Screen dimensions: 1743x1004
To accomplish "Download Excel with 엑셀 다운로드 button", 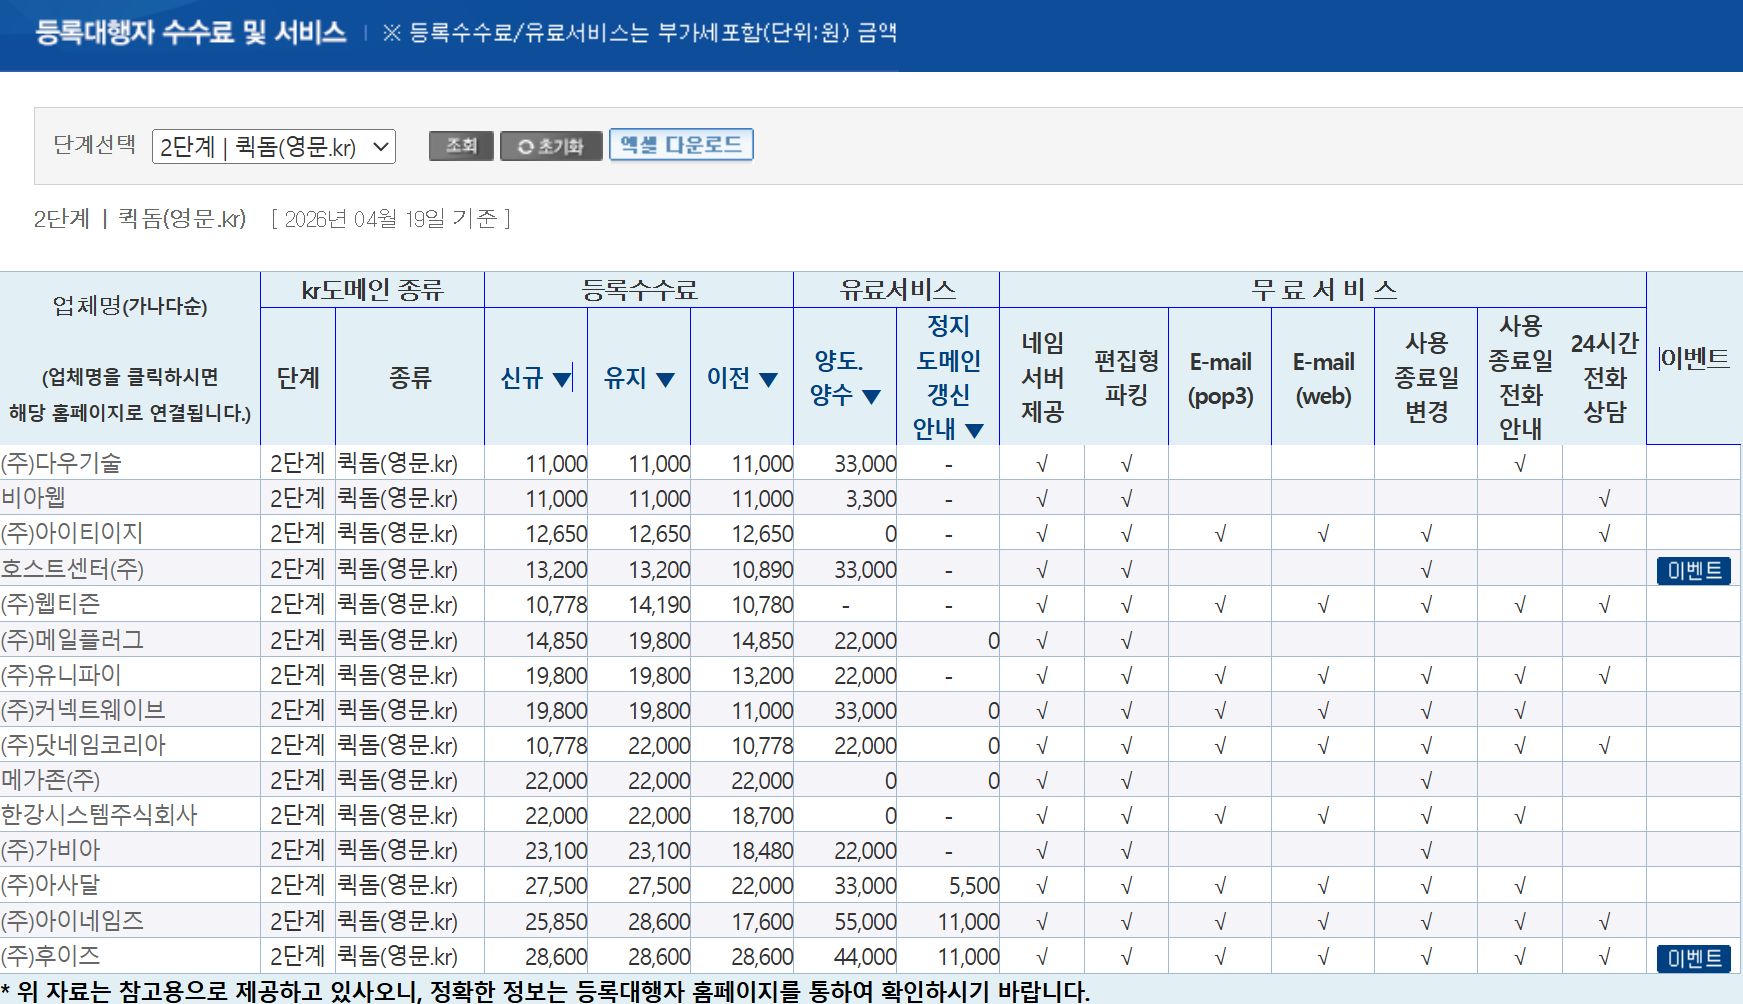I will click(681, 145).
